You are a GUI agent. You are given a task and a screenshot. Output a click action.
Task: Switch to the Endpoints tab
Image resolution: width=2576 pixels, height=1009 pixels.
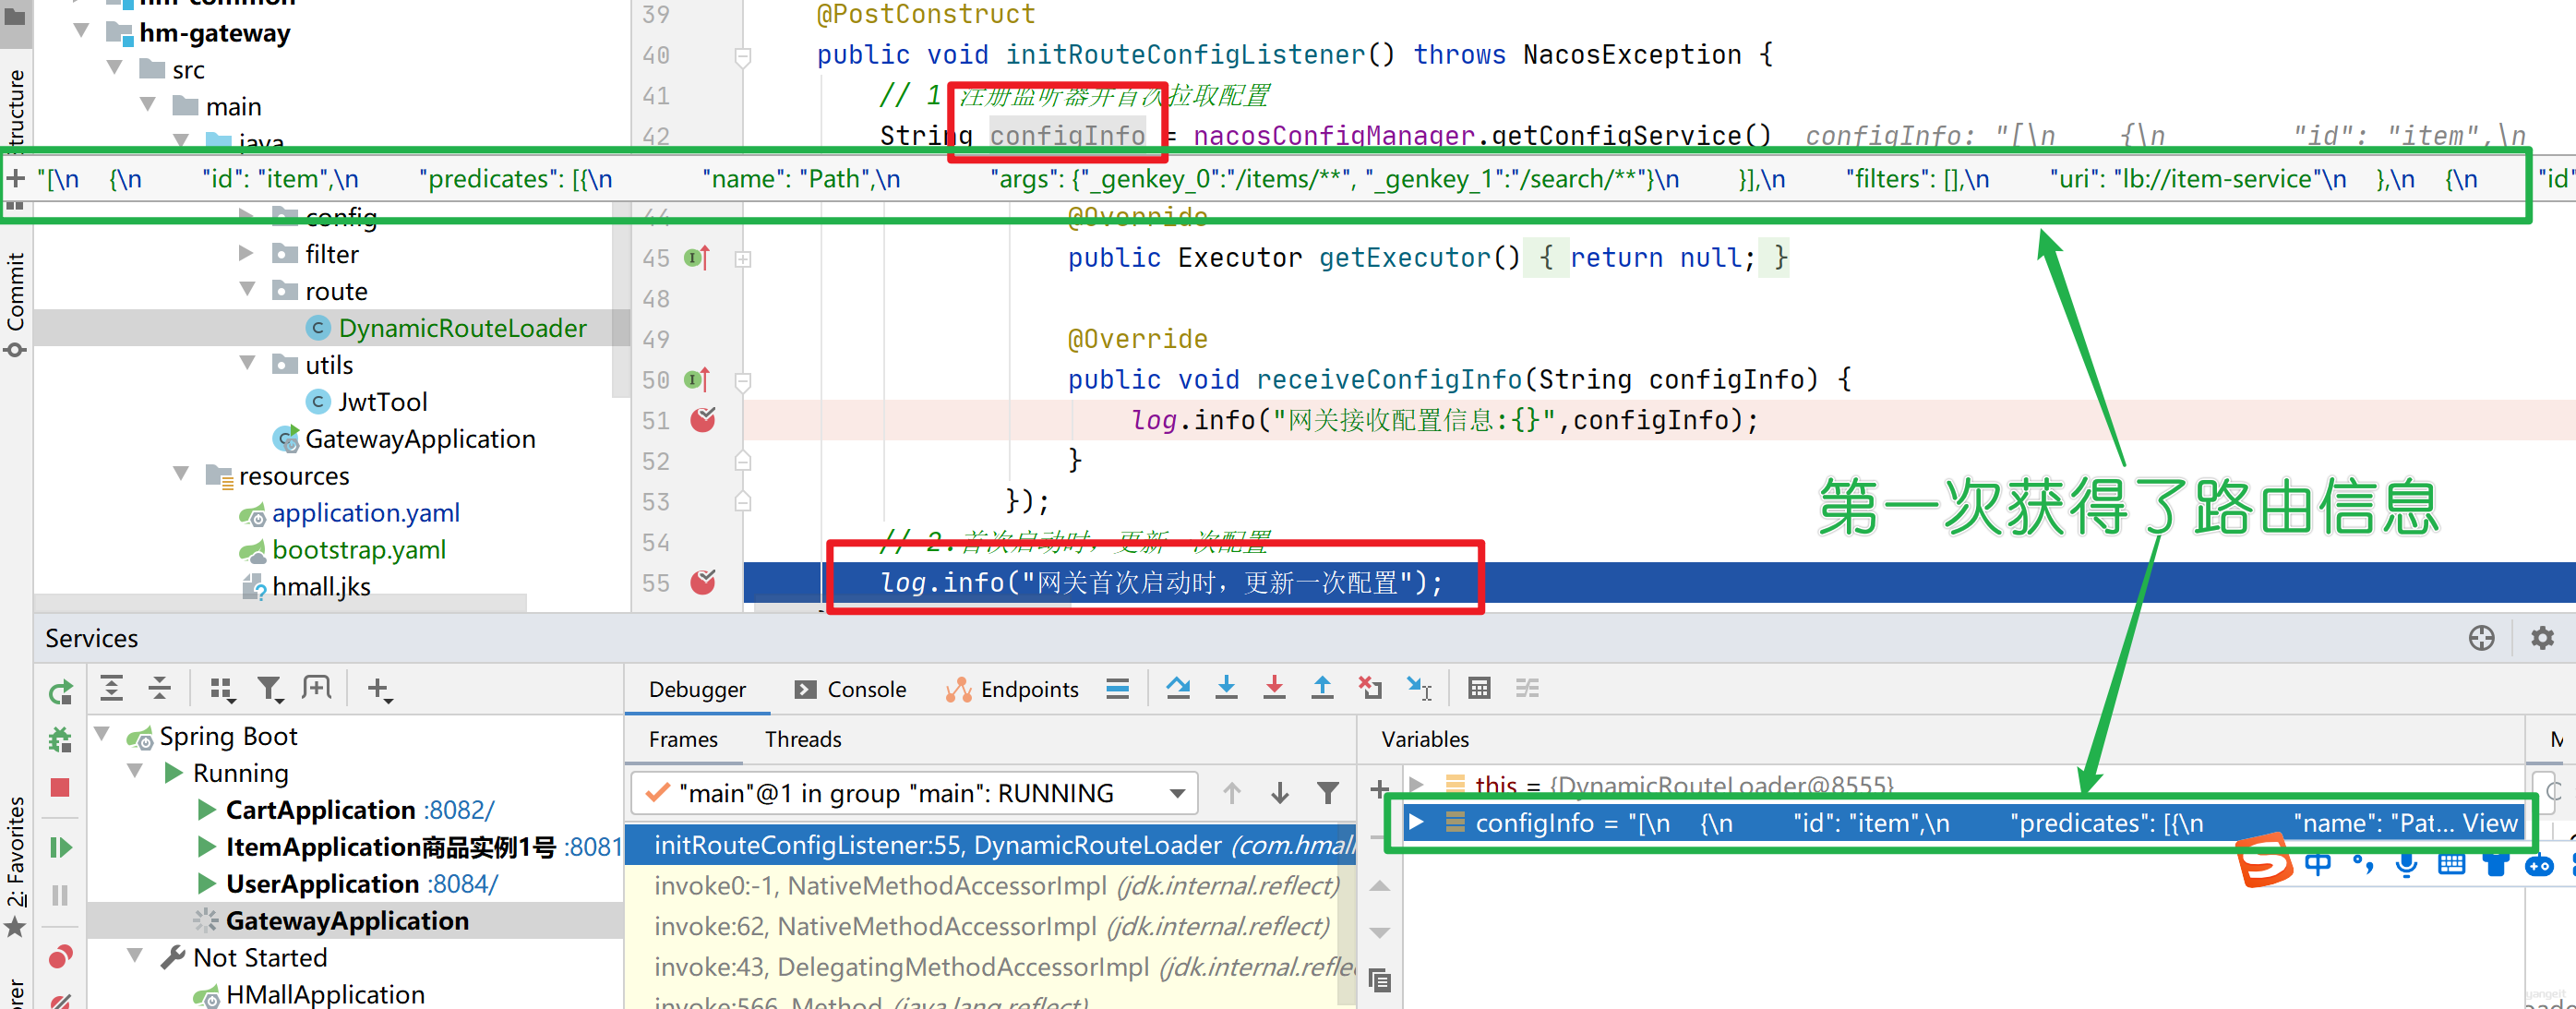(1012, 689)
